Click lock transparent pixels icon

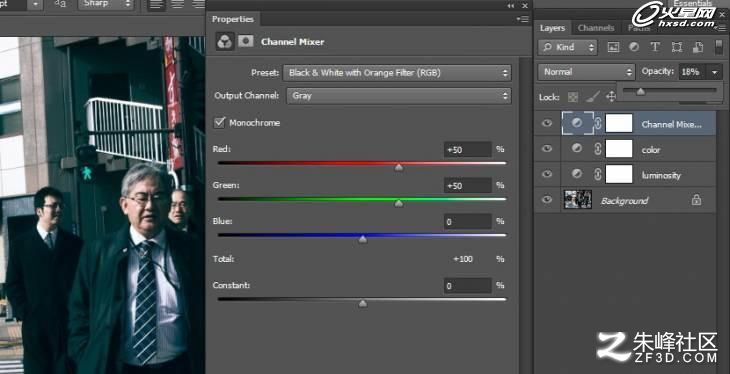point(573,97)
